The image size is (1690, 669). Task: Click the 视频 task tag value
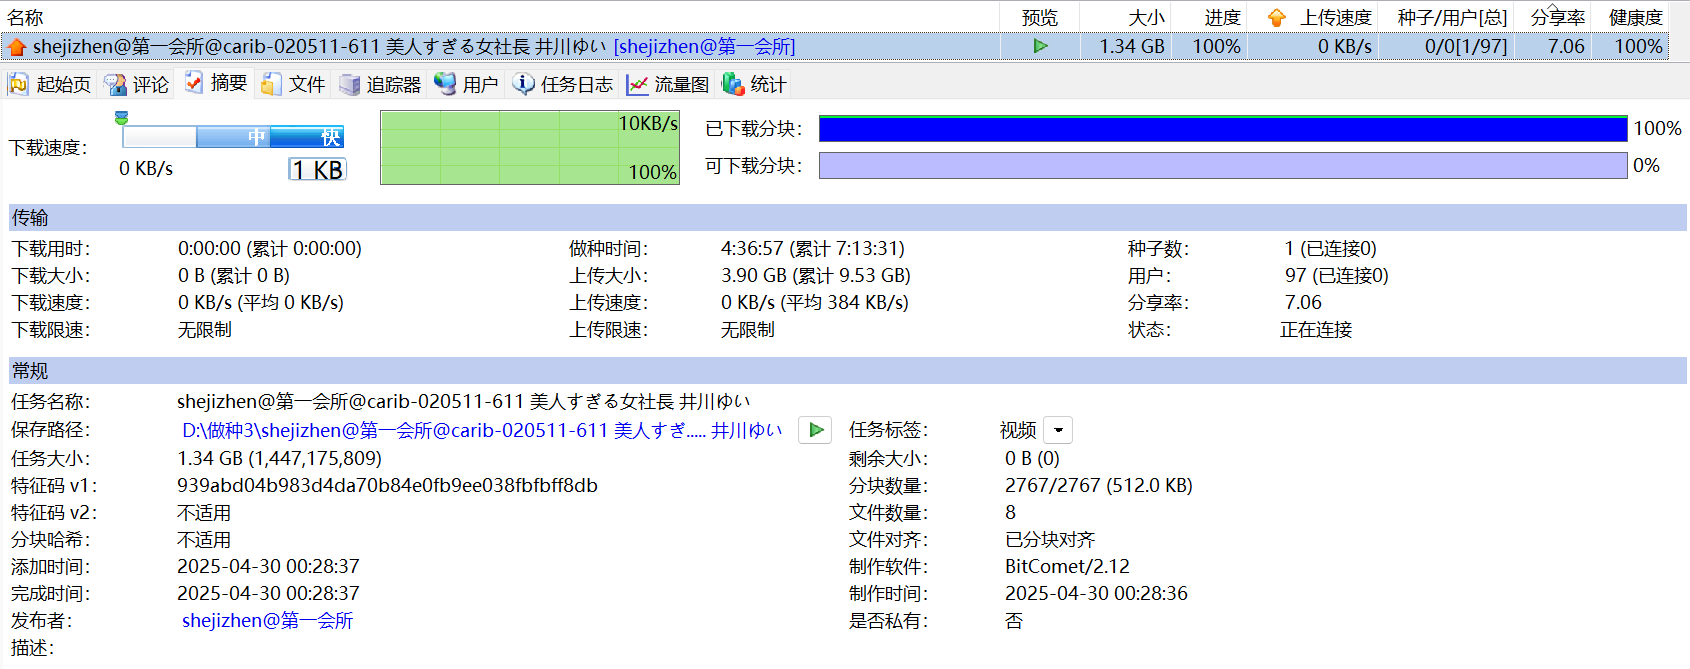pos(1018,430)
